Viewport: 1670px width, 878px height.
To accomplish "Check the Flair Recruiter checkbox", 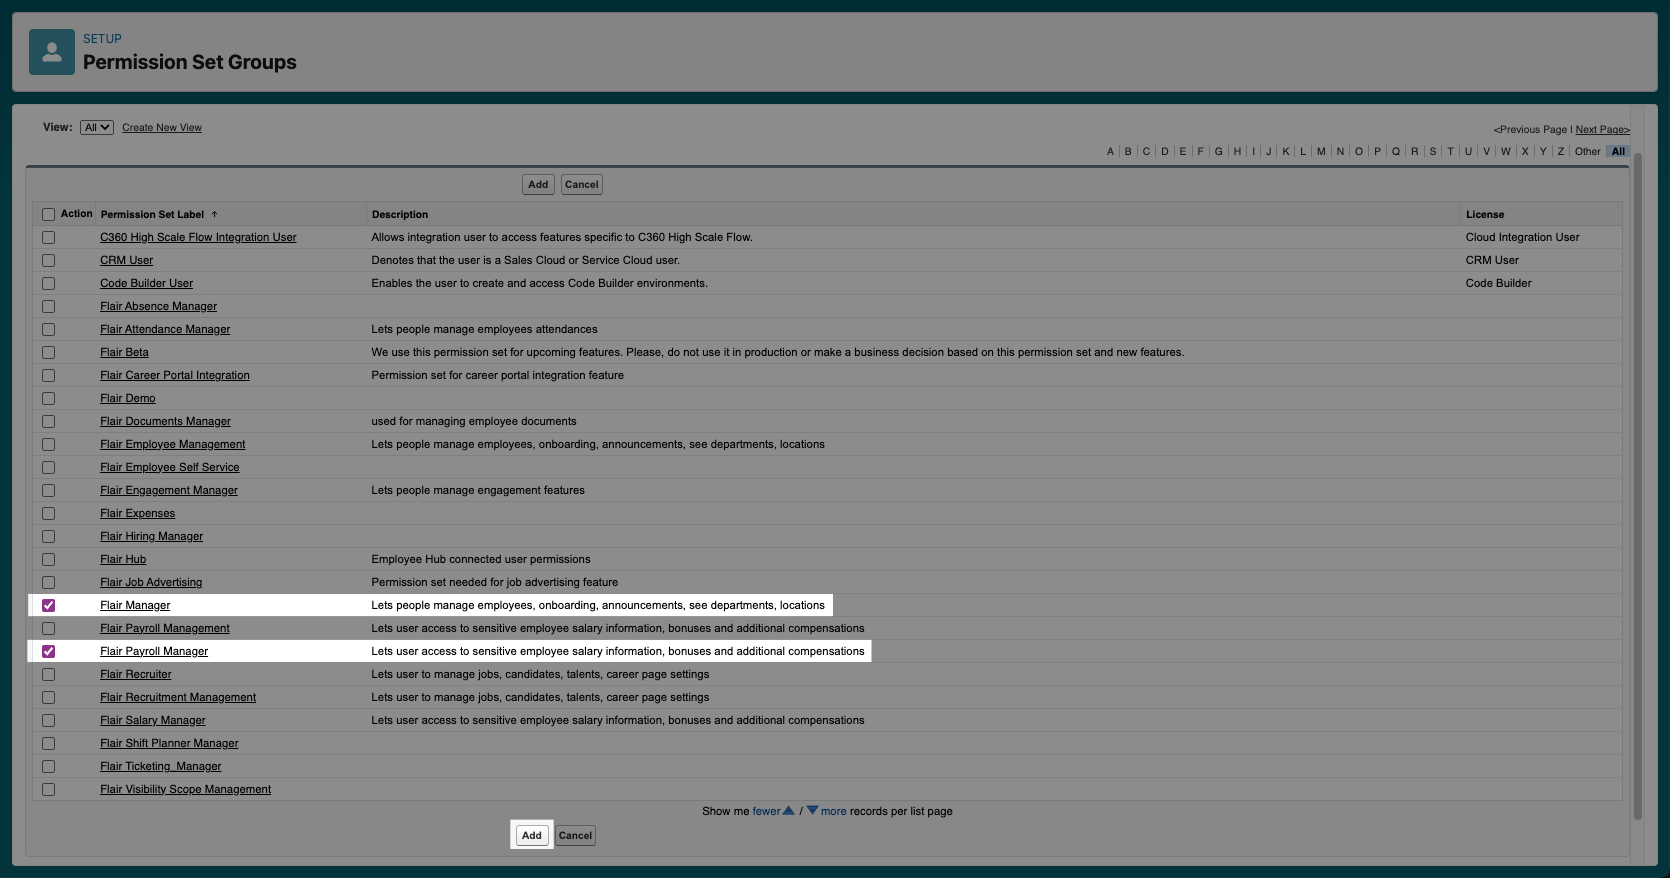I will click(x=48, y=675).
